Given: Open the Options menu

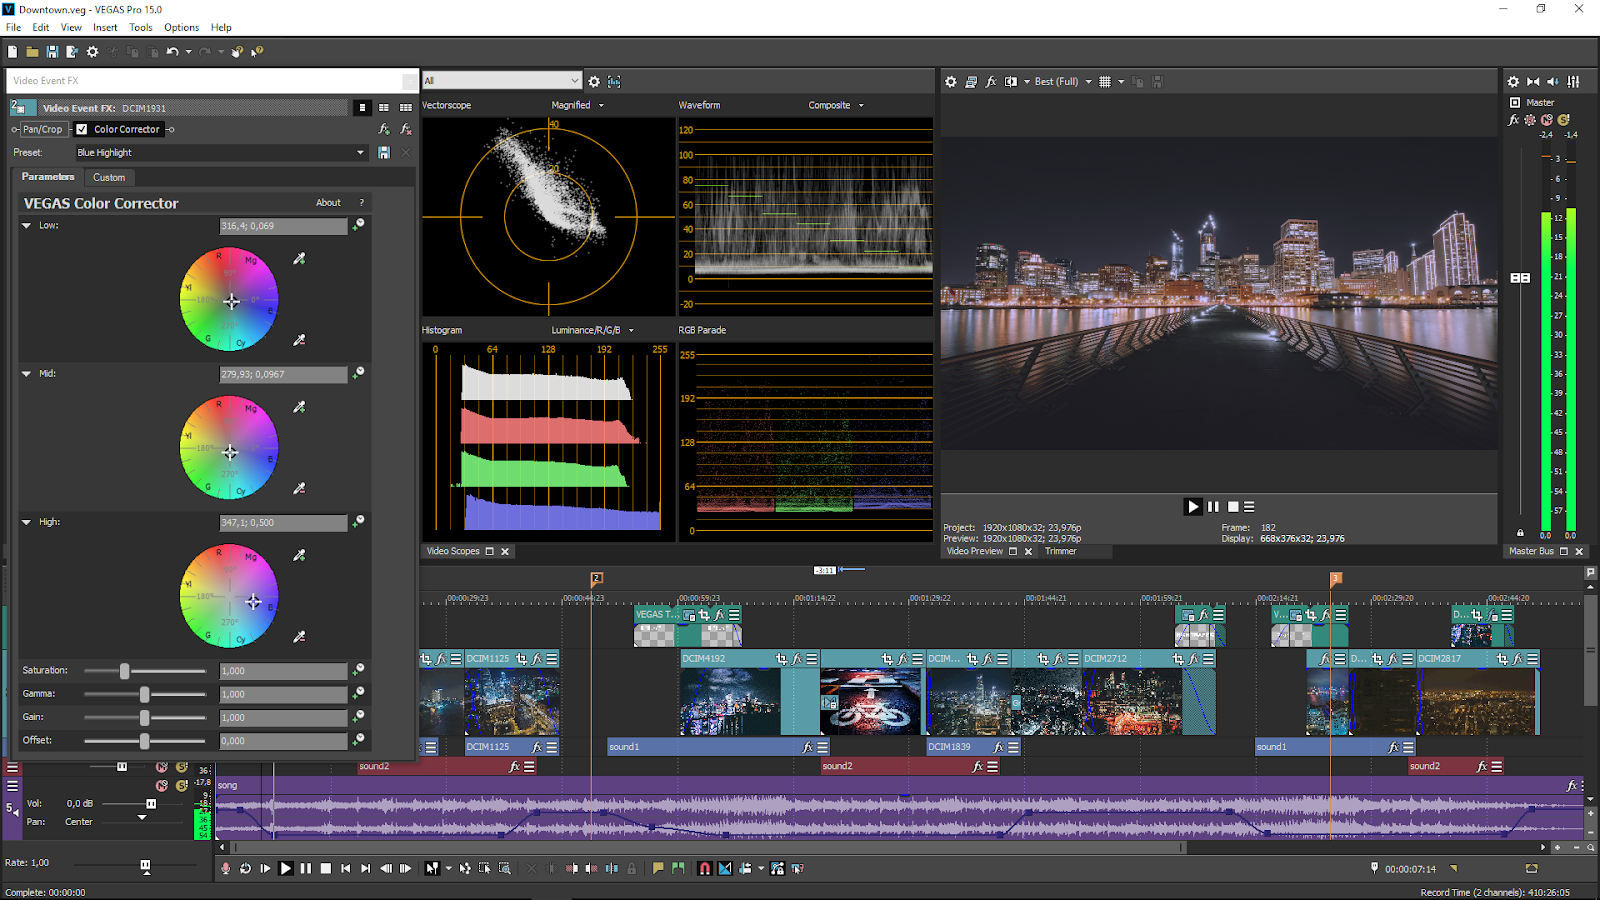Looking at the screenshot, I should [181, 27].
